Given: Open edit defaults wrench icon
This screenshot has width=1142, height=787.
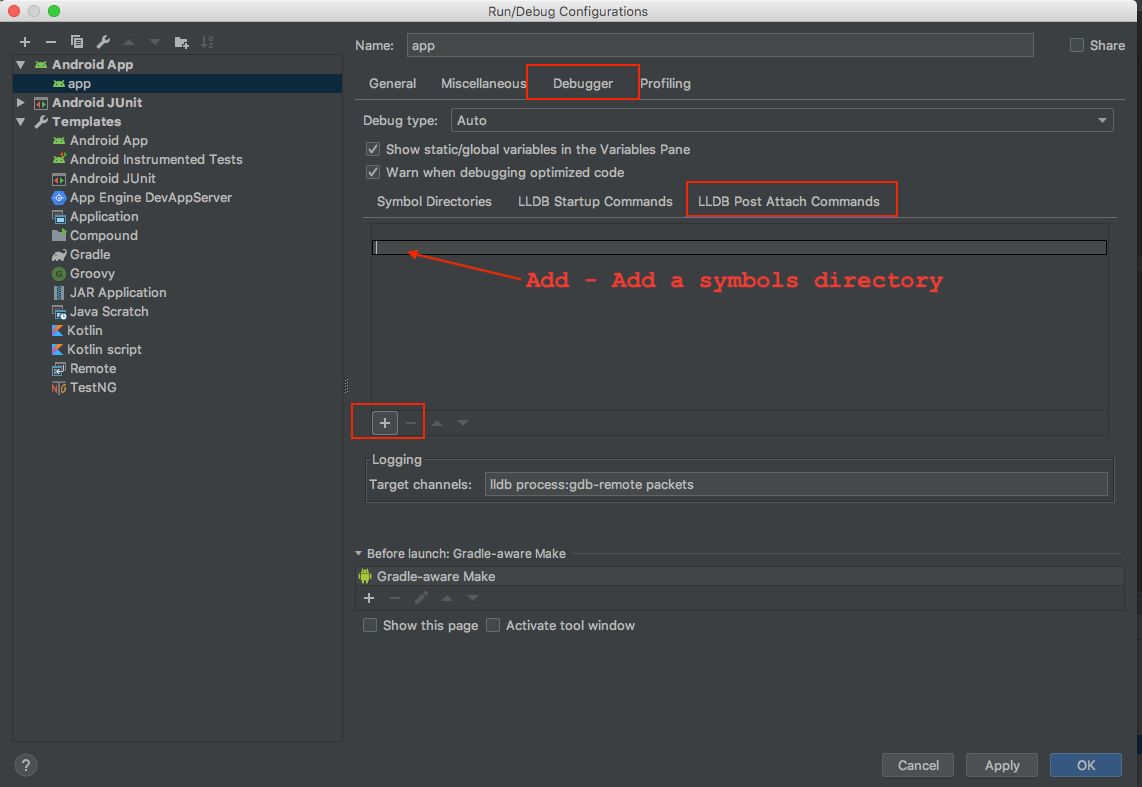Looking at the screenshot, I should (103, 42).
